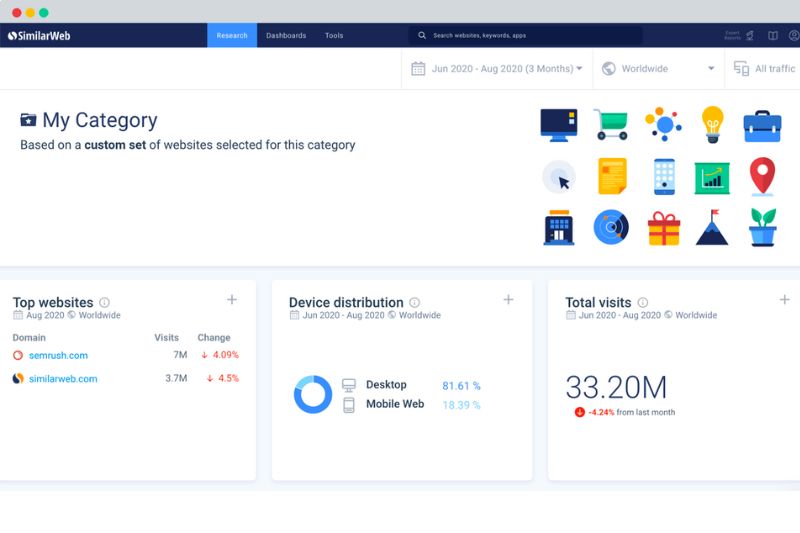Click the Change column header
The height and width of the screenshot is (533, 800).
[214, 338]
